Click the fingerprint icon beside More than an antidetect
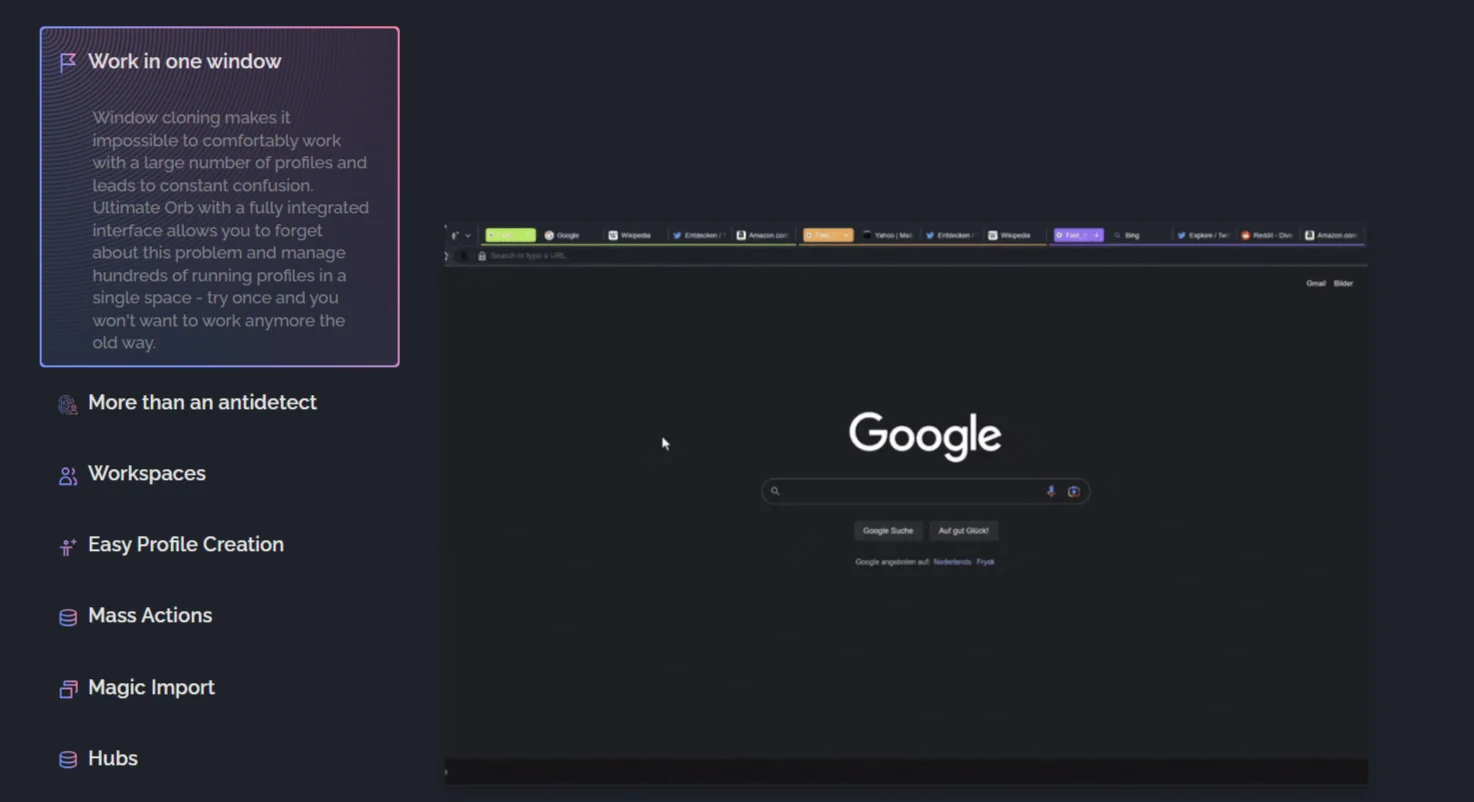Image resolution: width=1474 pixels, height=802 pixels. (68, 404)
